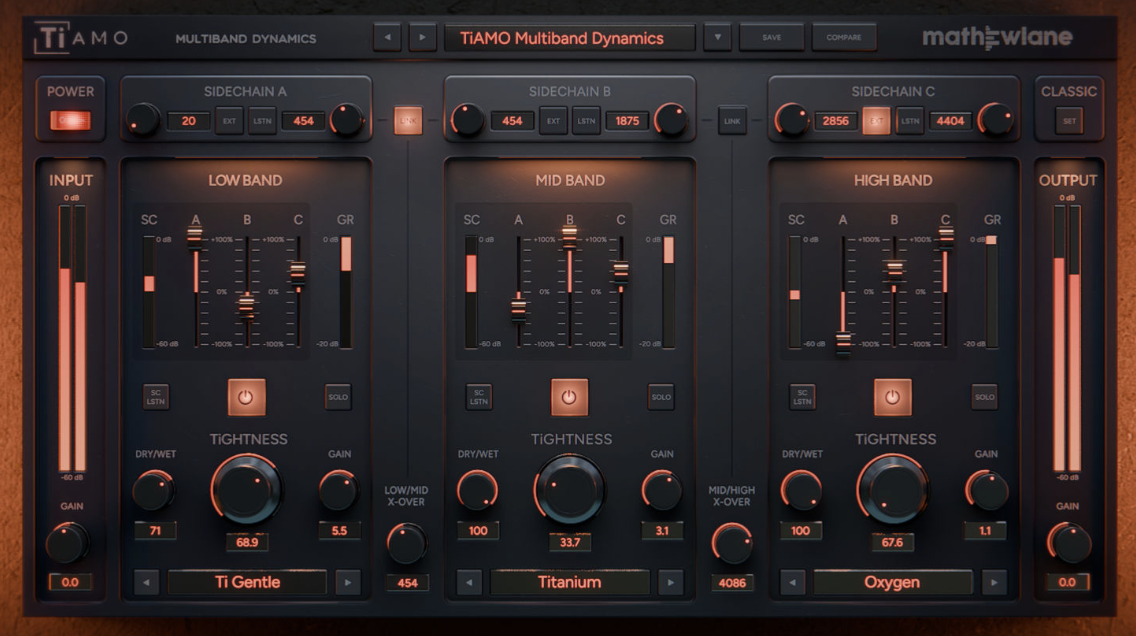
Task: Toggle the main POWER switch
Action: point(70,121)
